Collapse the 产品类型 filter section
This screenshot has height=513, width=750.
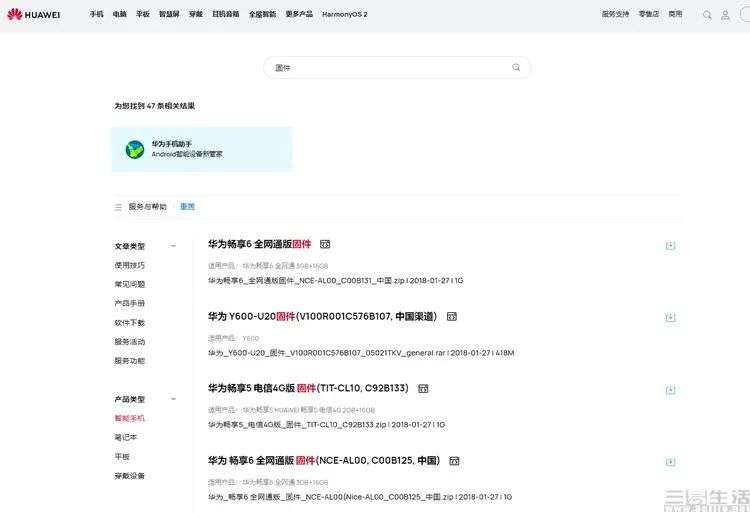[173, 399]
